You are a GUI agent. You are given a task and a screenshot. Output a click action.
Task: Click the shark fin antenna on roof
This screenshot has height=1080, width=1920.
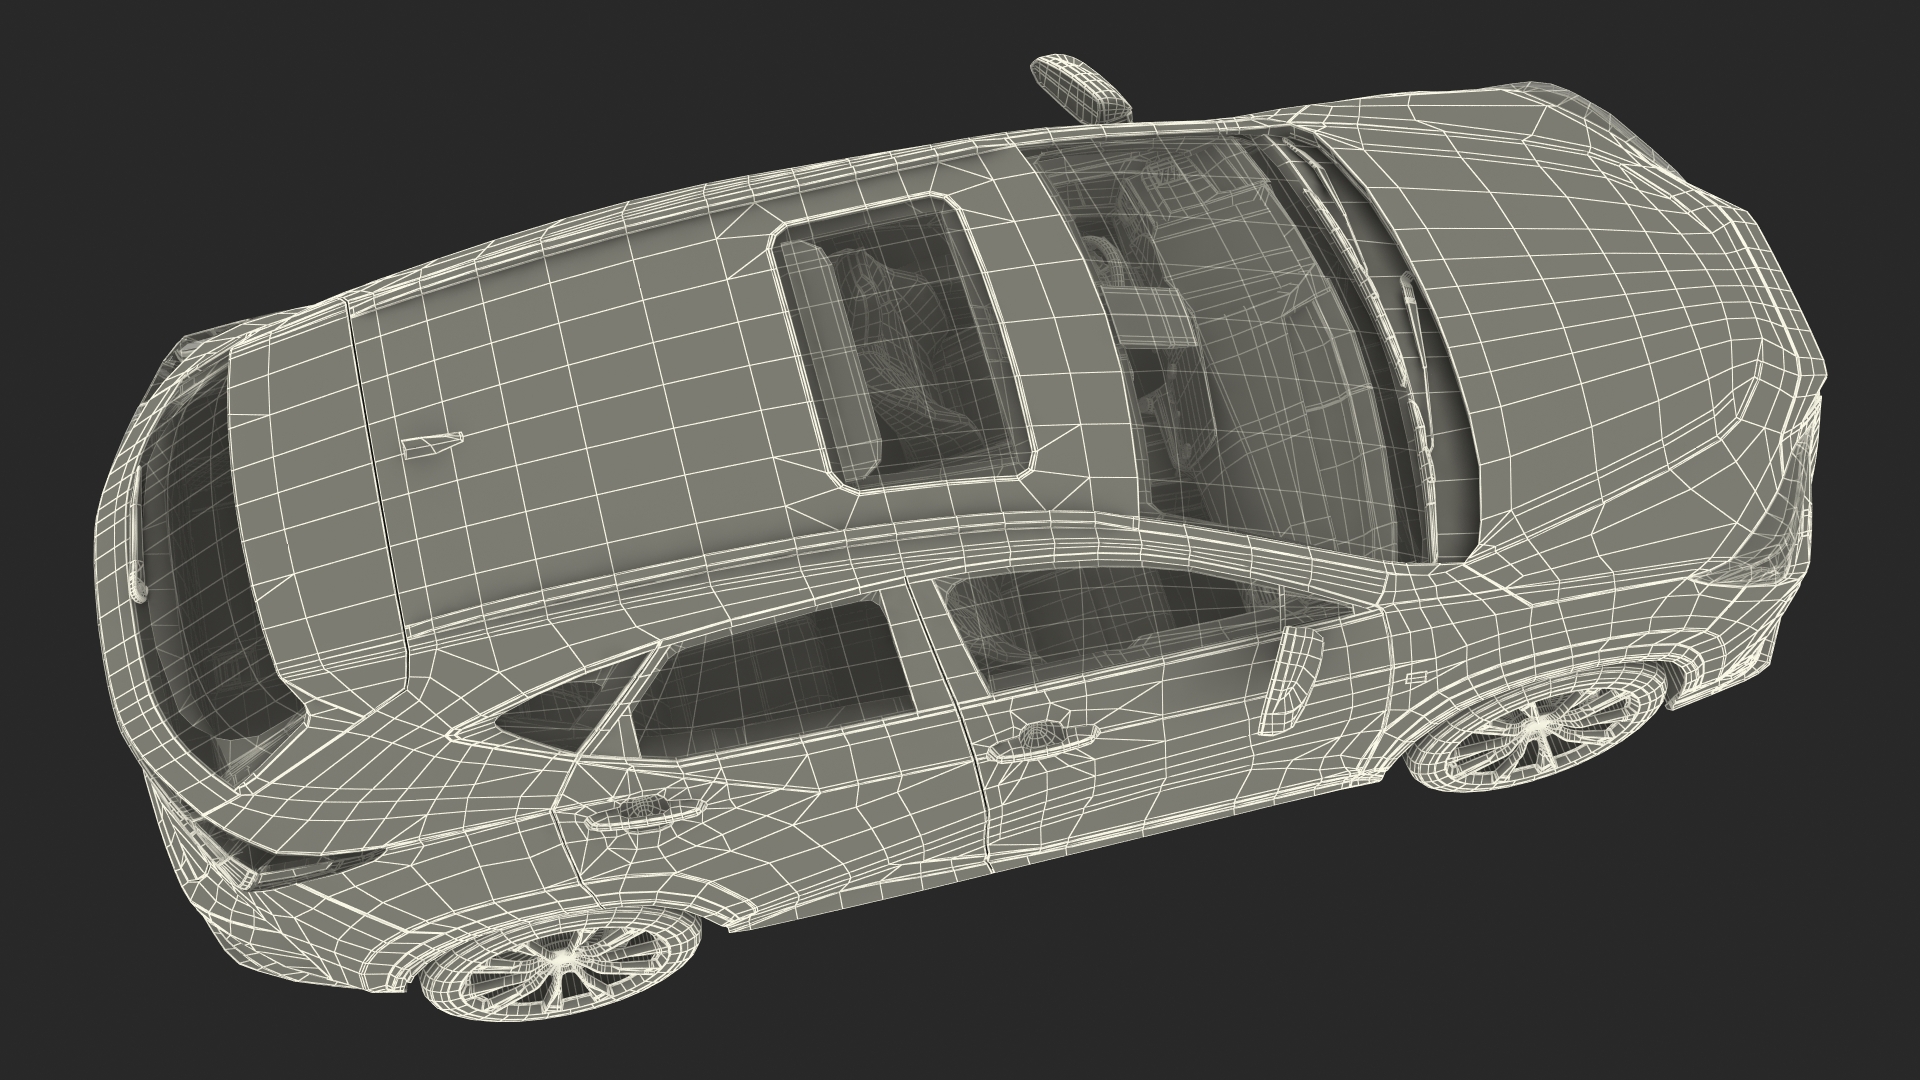coord(433,444)
